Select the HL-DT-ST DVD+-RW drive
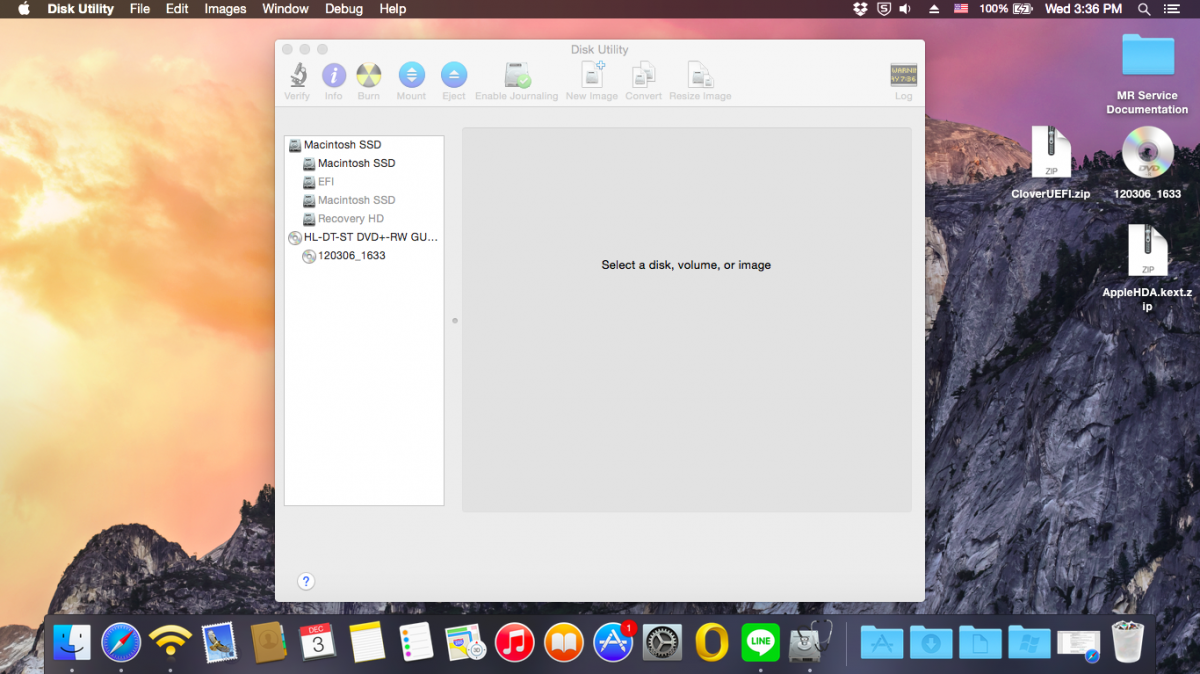 click(370, 238)
